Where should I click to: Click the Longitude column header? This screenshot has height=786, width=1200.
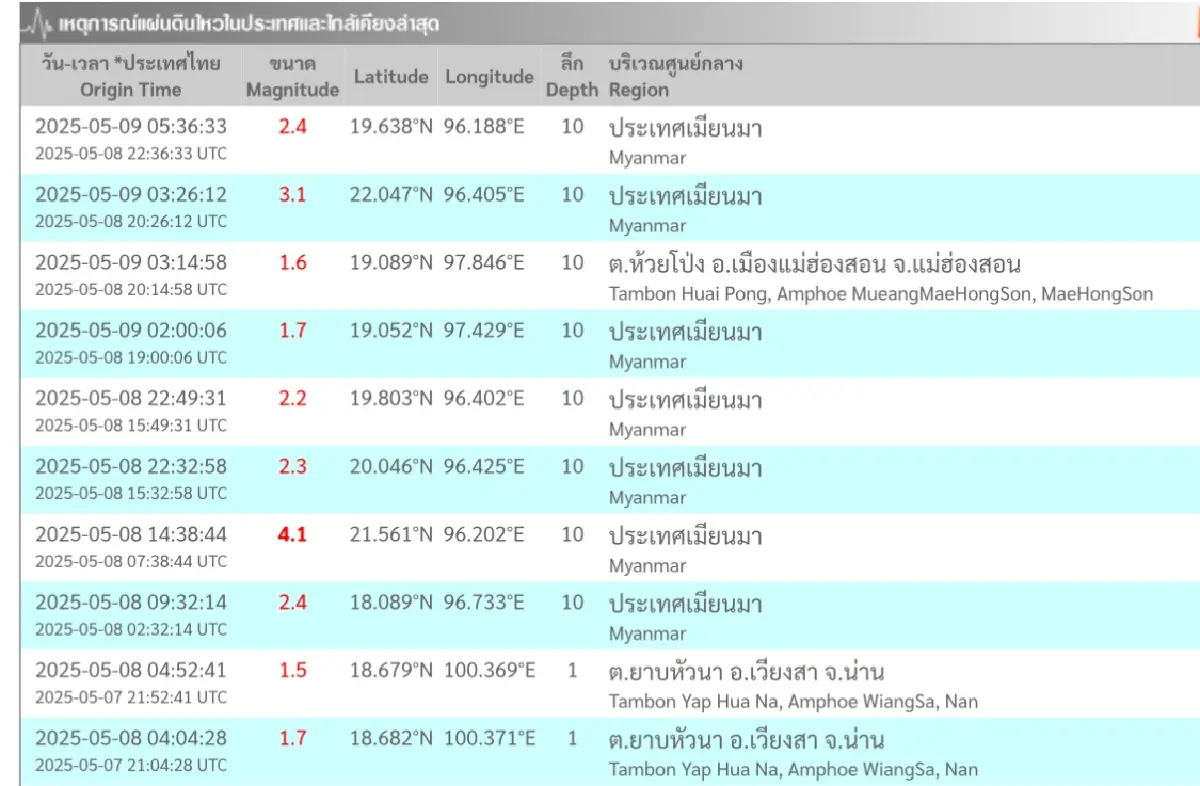coord(489,76)
